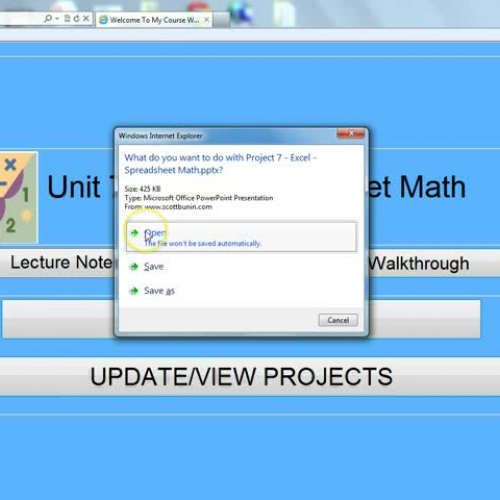The height and width of the screenshot is (500, 500).
Task: Click the Windows Internet Explorer dialog title bar
Action: coord(227,136)
